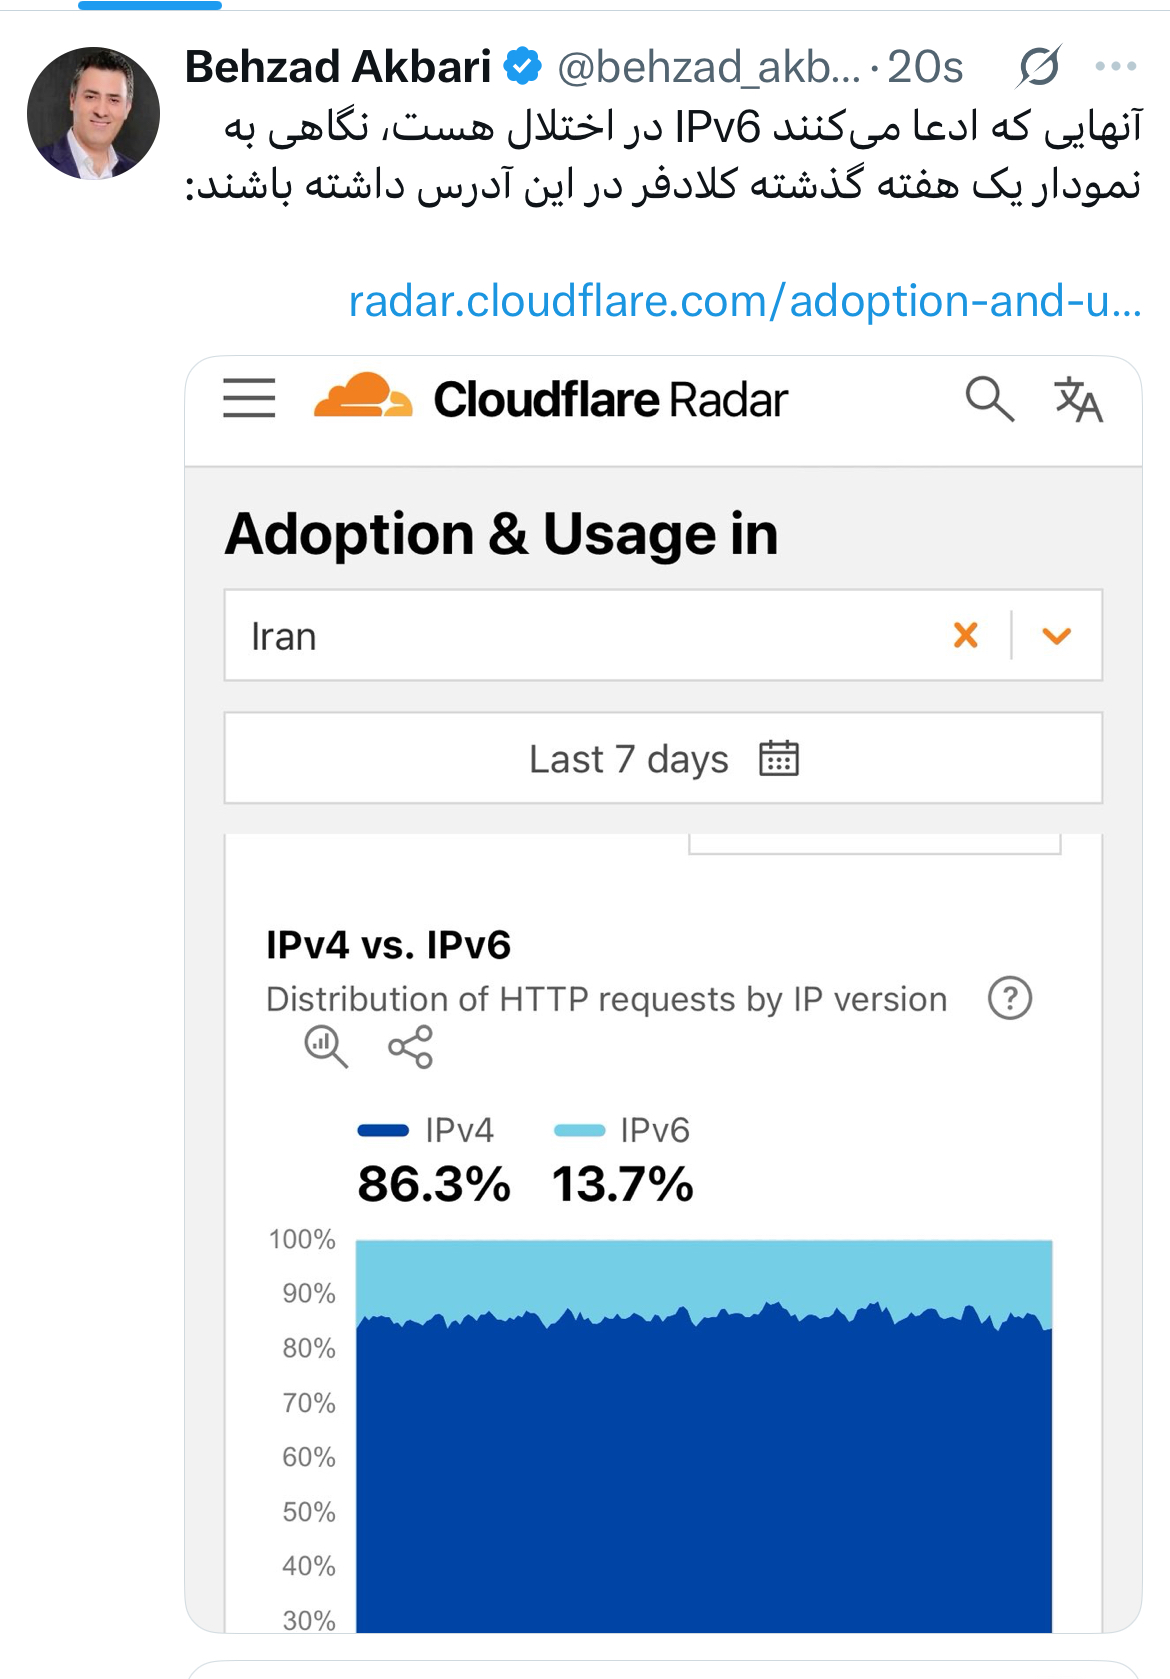Open the radar.cloudflare.com link

744,301
